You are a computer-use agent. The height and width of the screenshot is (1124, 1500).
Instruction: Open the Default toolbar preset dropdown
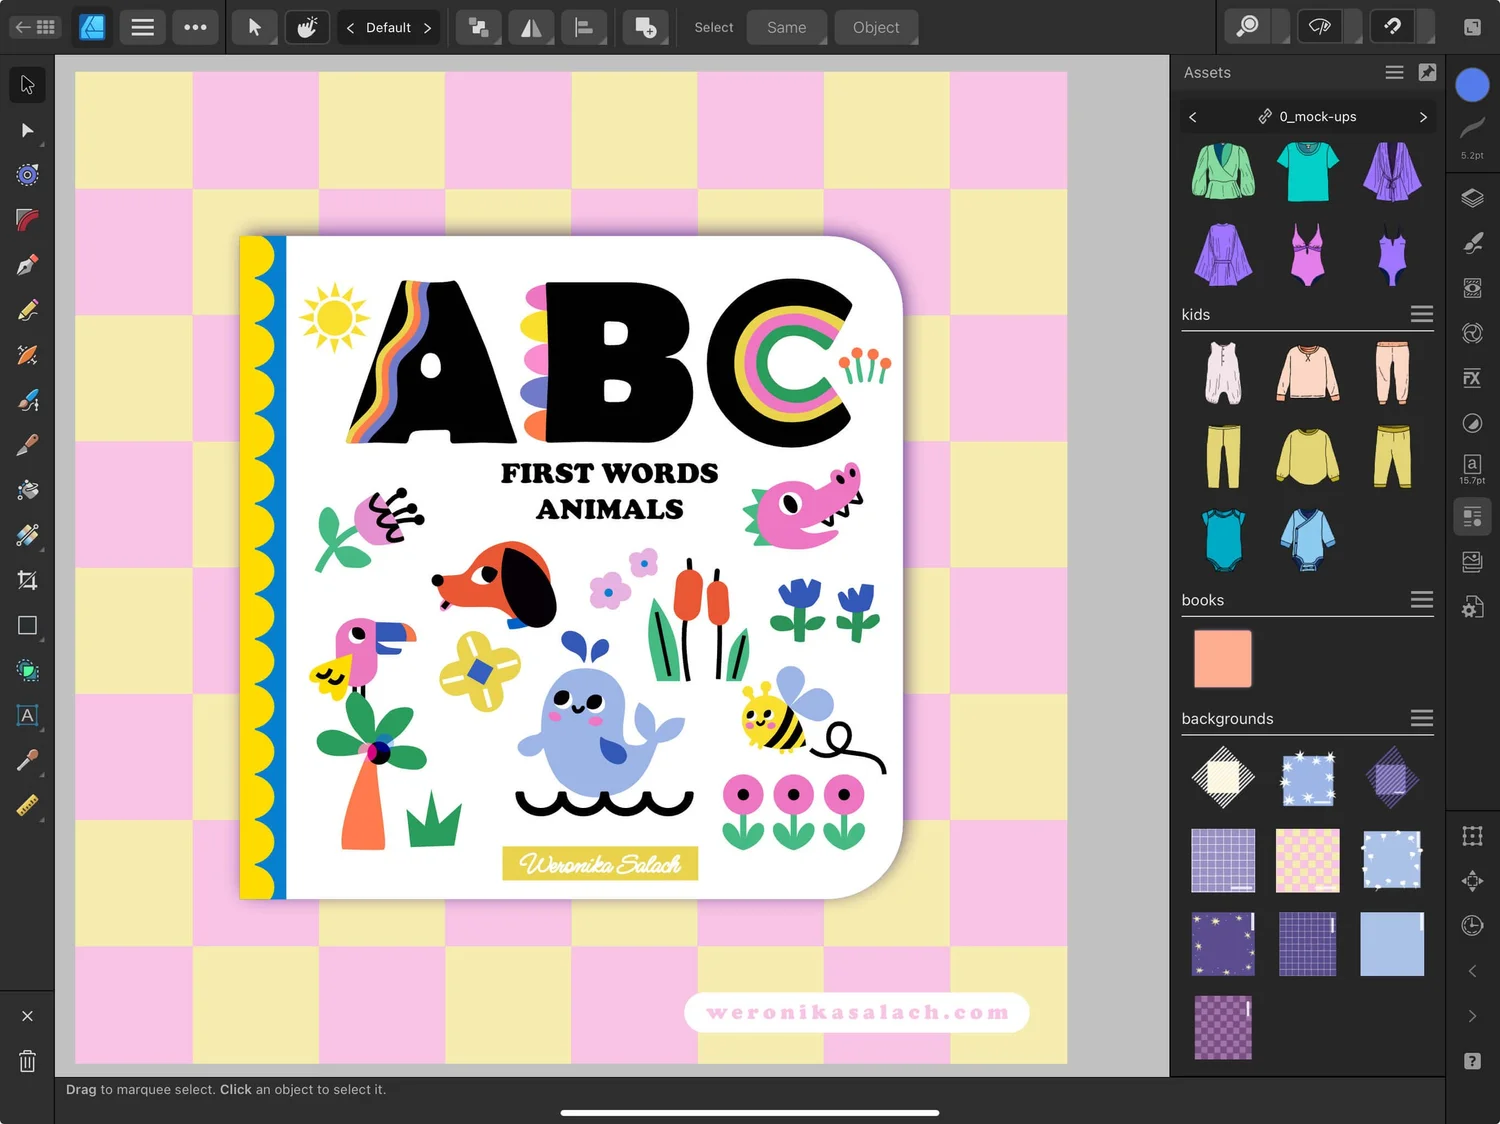click(389, 27)
